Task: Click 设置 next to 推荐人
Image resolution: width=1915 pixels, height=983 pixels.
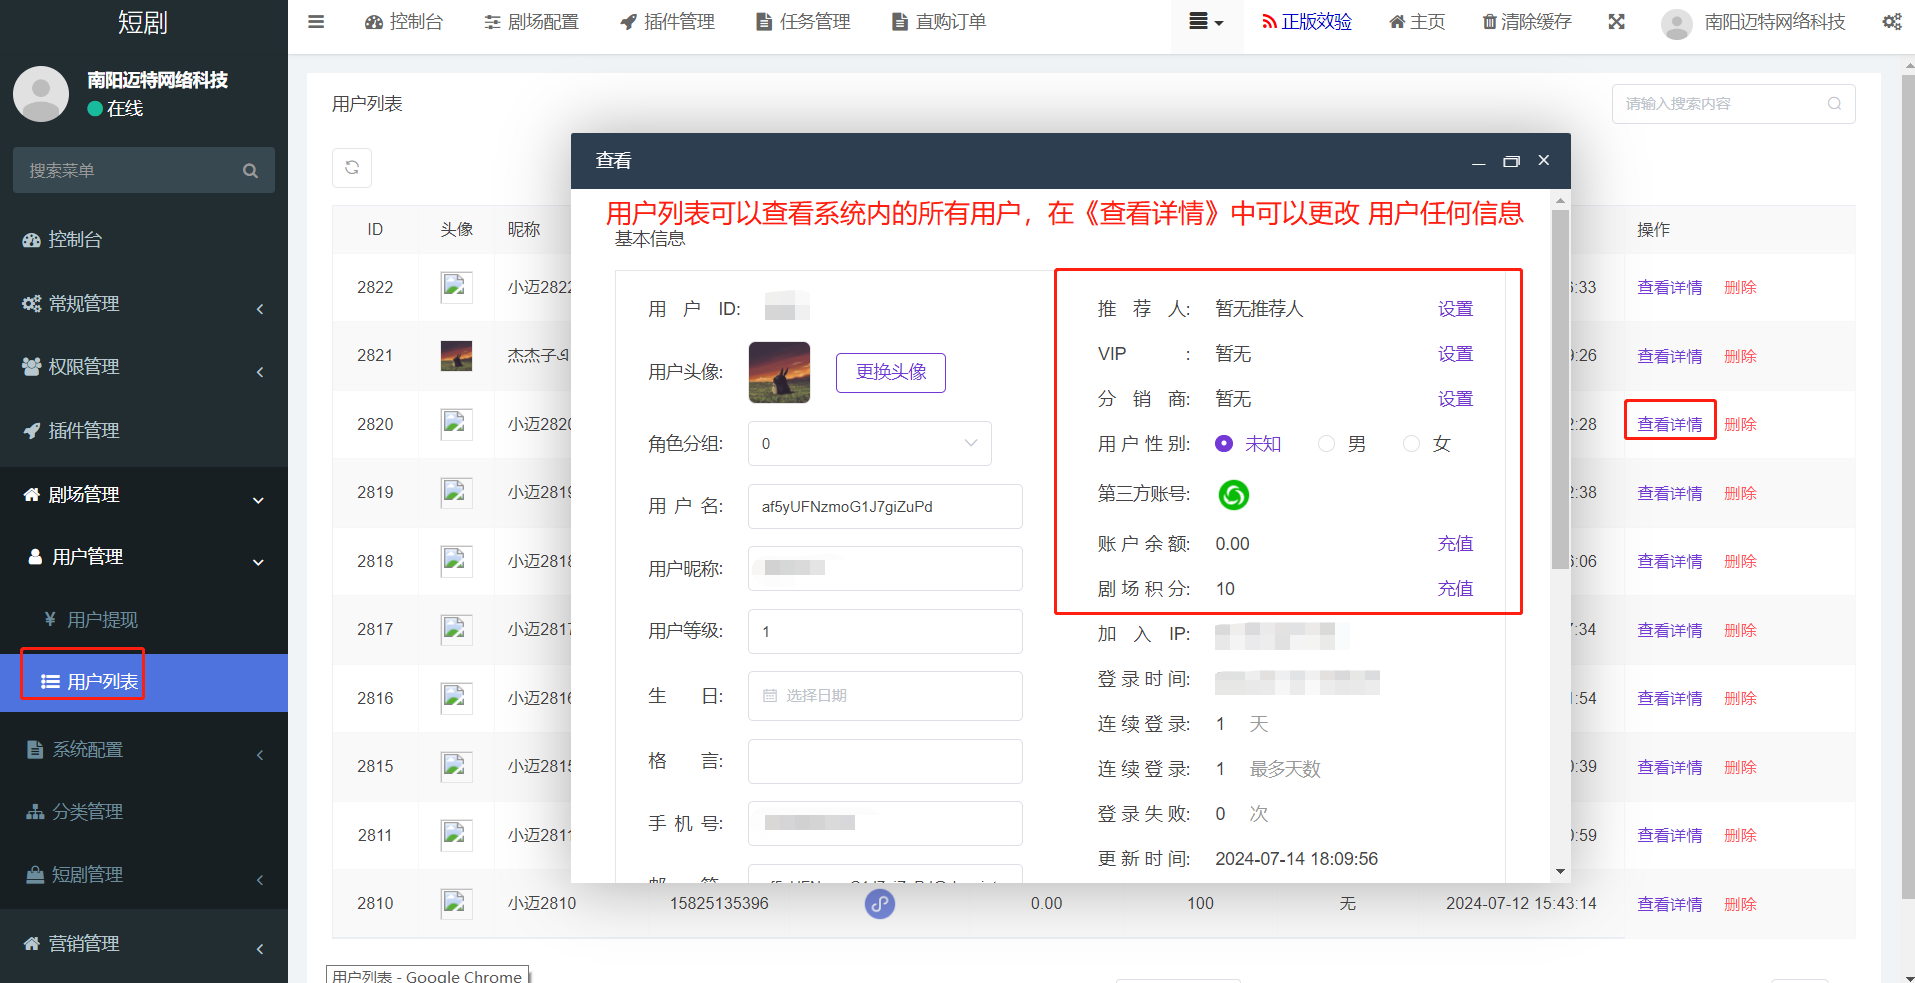Action: (x=1455, y=309)
